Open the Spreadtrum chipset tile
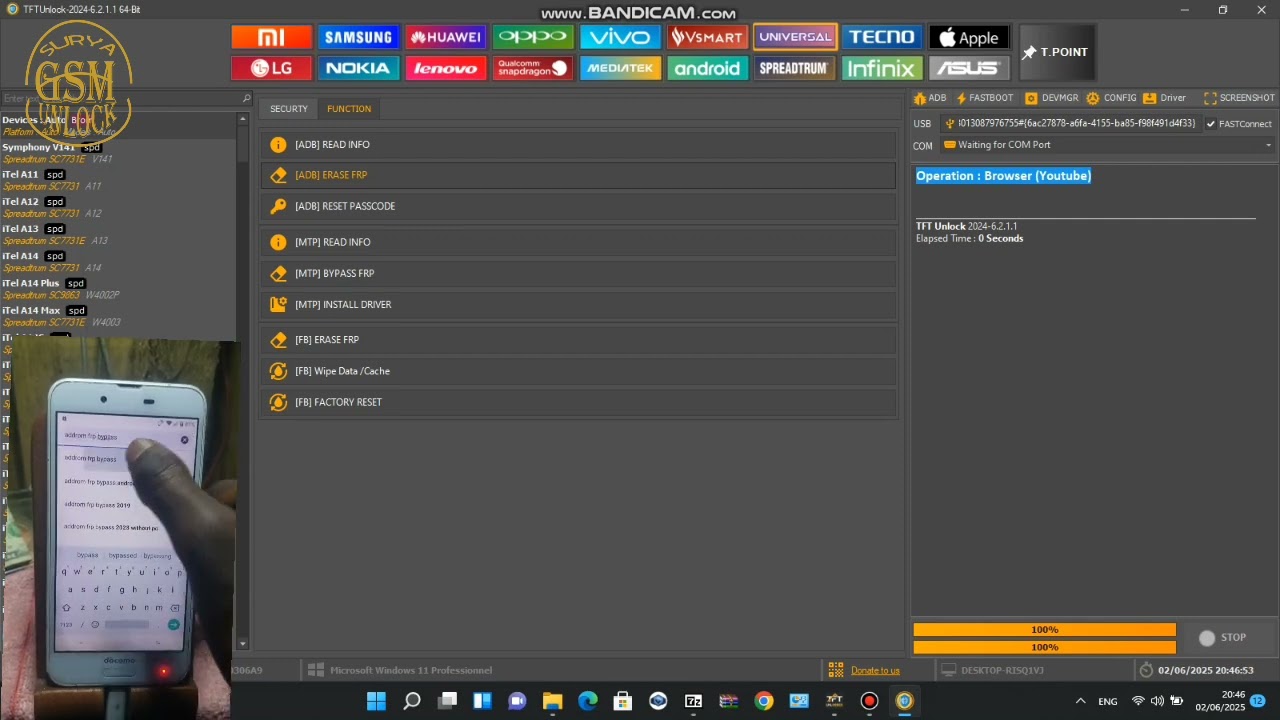This screenshot has width=1280, height=720. [794, 68]
